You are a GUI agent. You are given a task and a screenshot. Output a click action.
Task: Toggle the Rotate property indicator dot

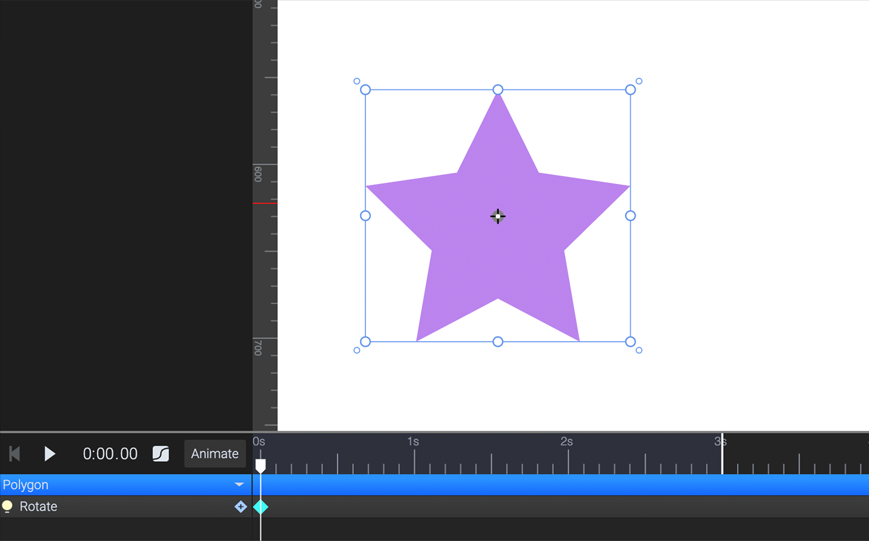pos(7,506)
